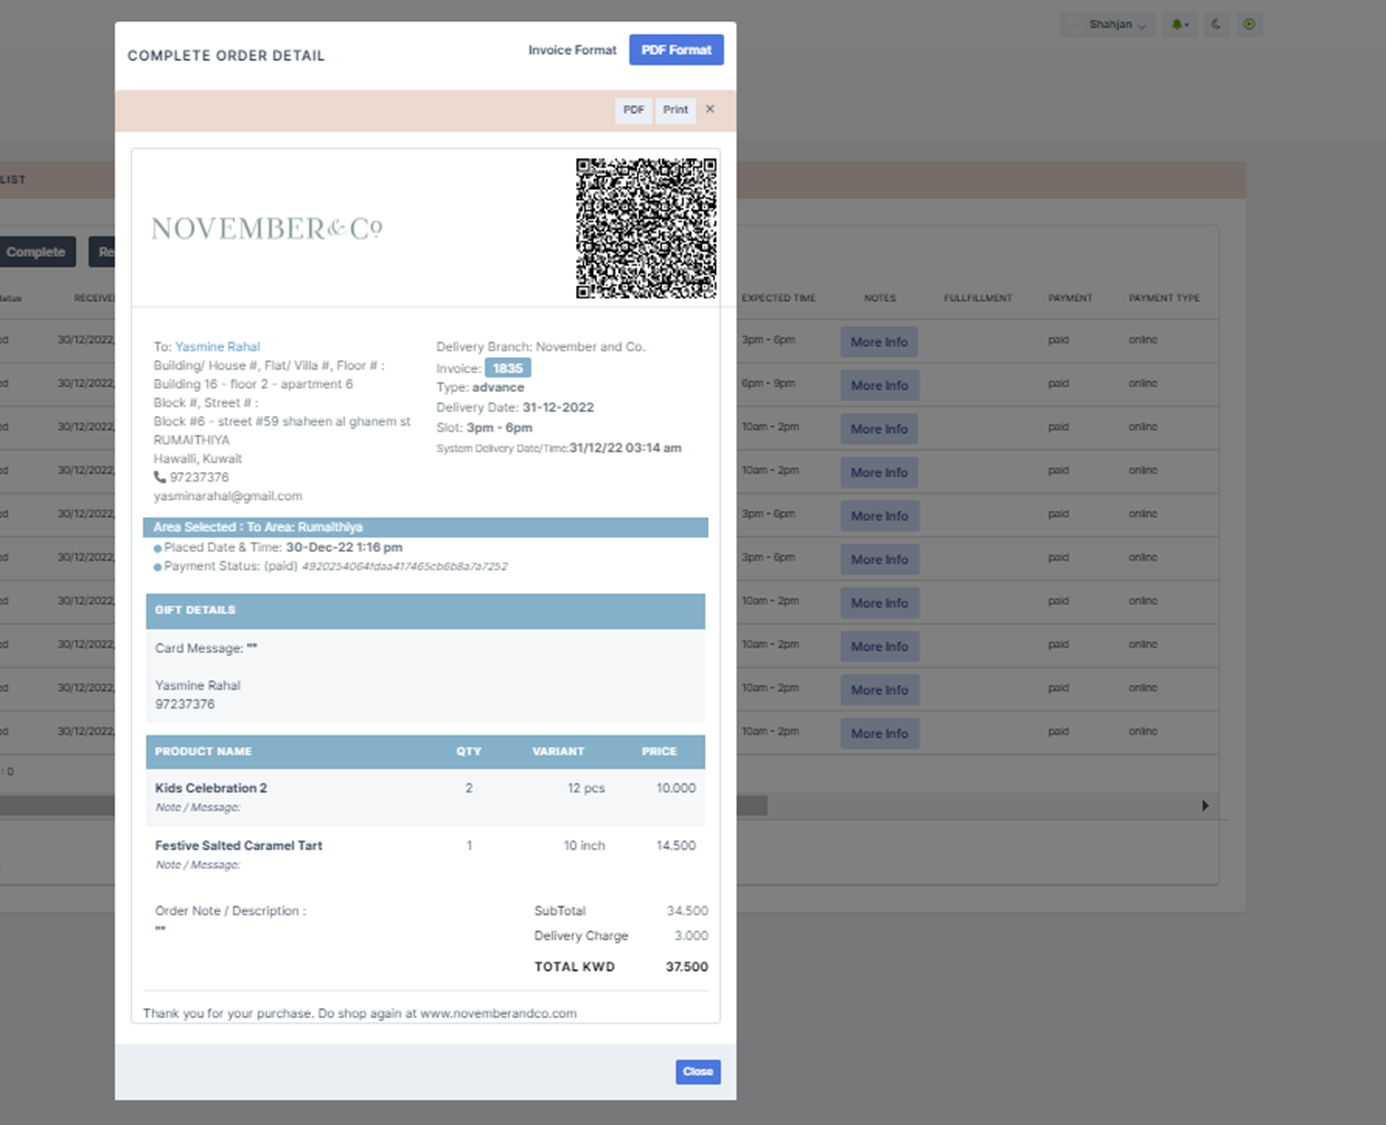
Task: Click the horizontal scrollbar under the order table
Action: (750, 806)
